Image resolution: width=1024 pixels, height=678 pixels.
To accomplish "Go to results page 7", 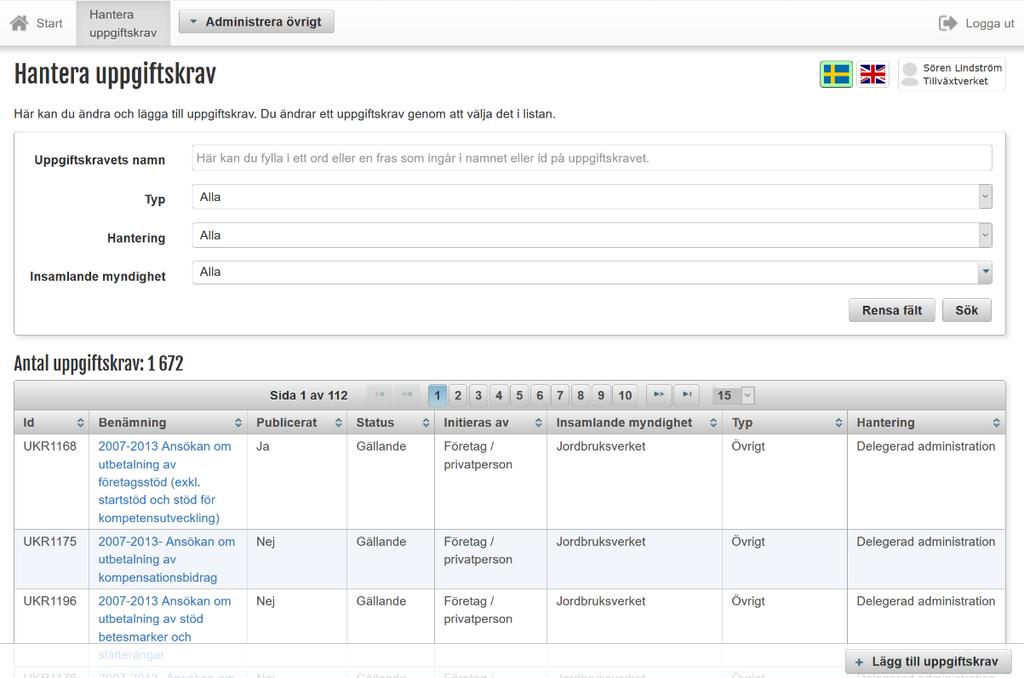I will 560,395.
